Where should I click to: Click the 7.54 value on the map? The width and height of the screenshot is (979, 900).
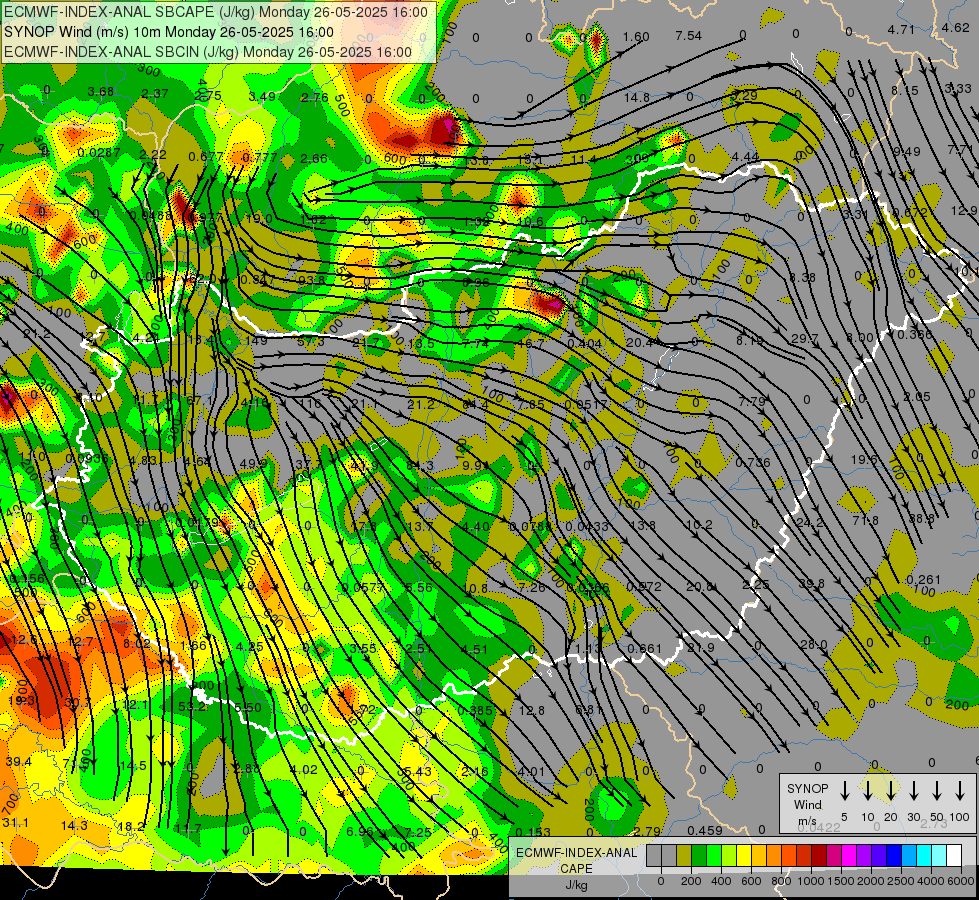click(x=689, y=36)
